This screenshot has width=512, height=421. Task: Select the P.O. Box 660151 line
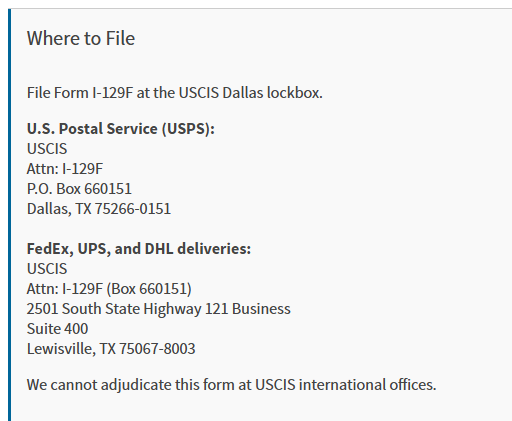79,189
